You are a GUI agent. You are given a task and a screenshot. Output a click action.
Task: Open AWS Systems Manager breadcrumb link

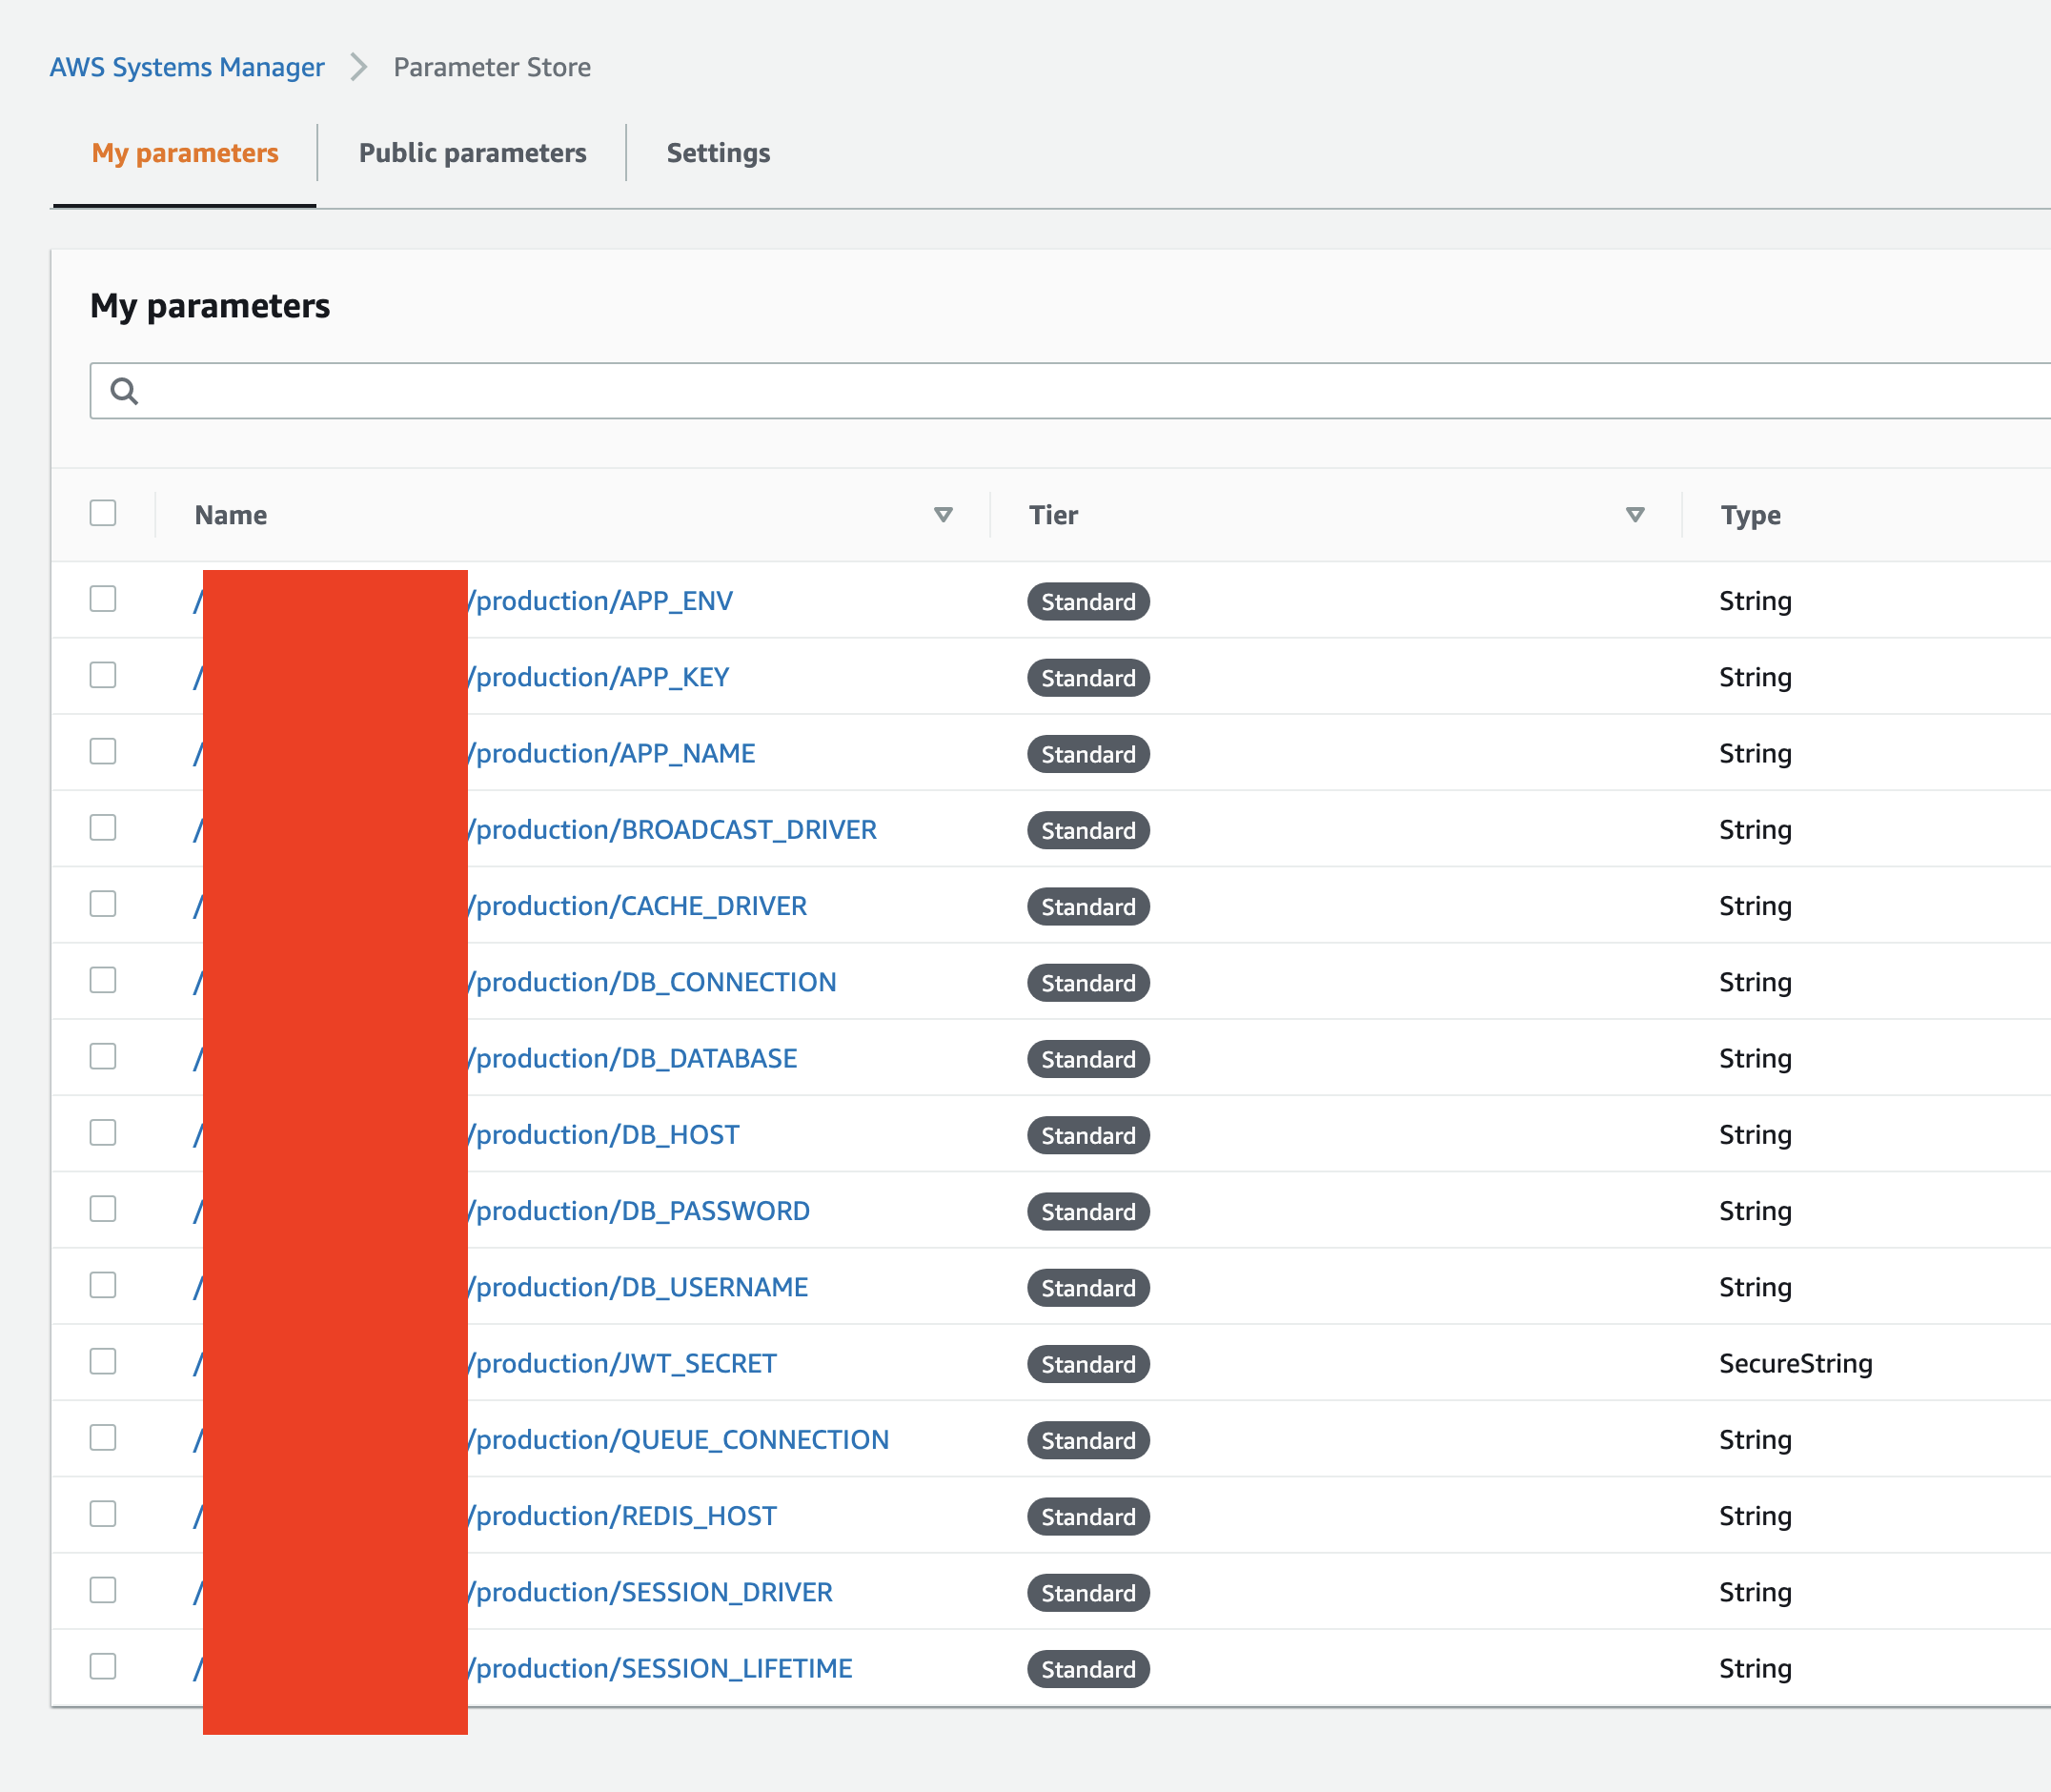pos(187,67)
